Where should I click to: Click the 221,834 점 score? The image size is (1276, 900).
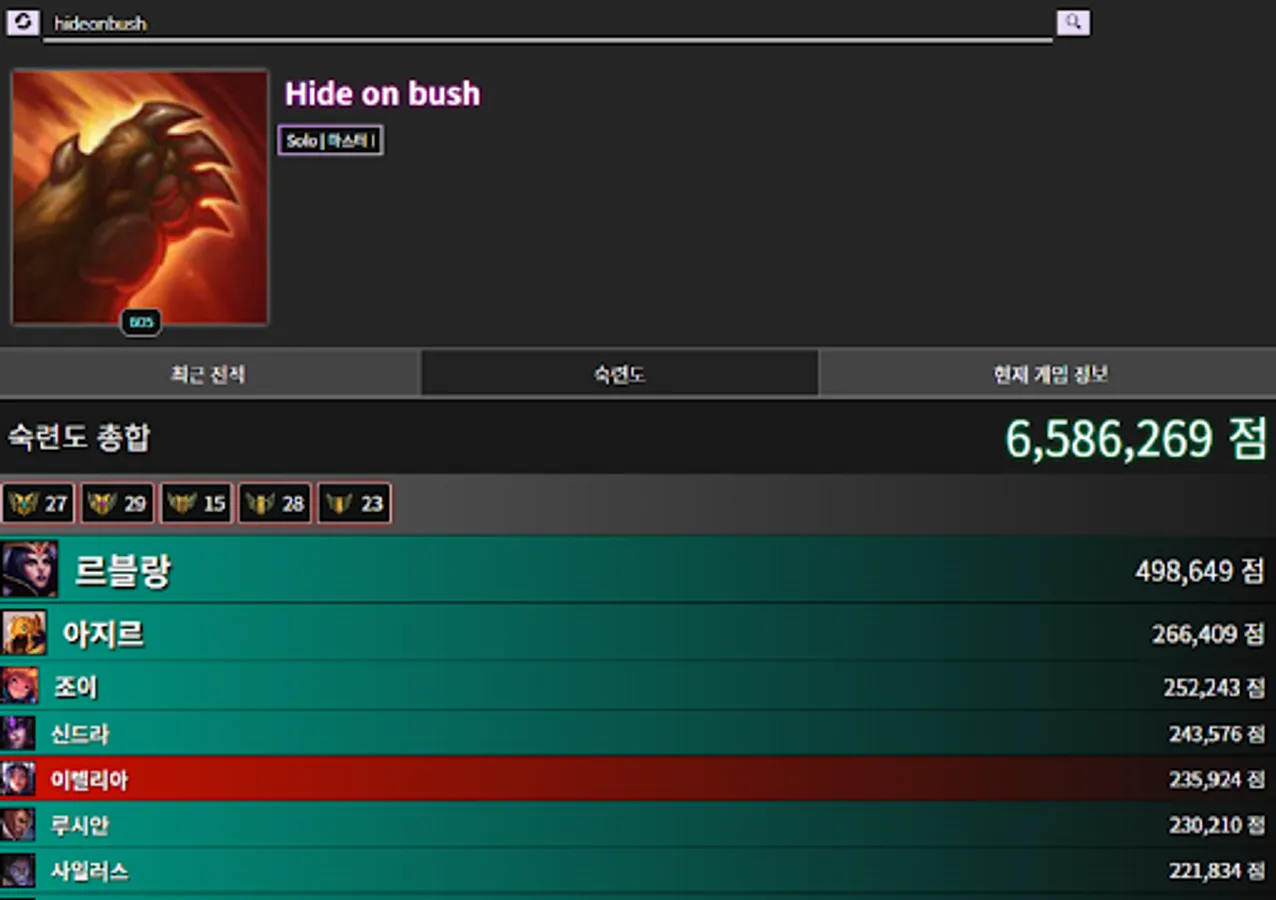pos(1217,872)
